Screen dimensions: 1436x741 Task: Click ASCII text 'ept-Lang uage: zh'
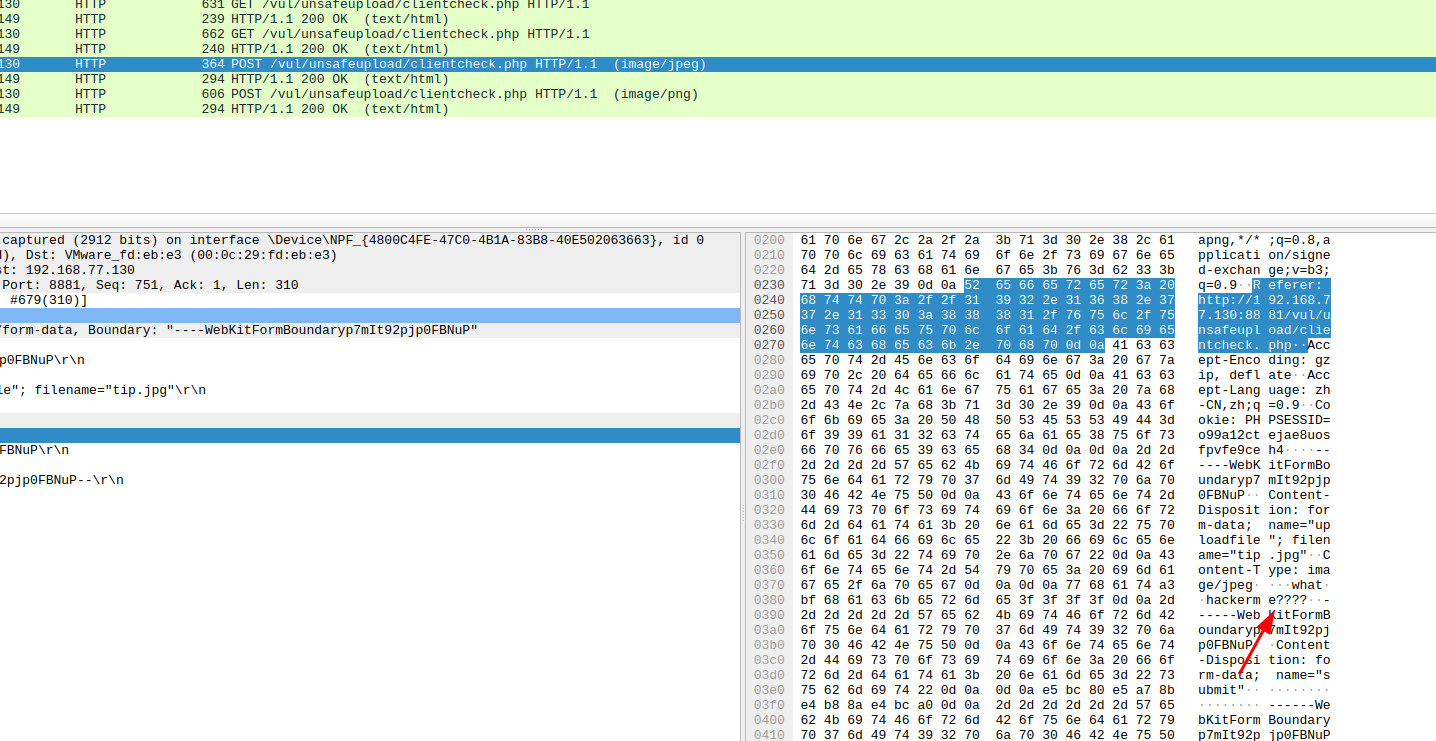[x=1264, y=390]
